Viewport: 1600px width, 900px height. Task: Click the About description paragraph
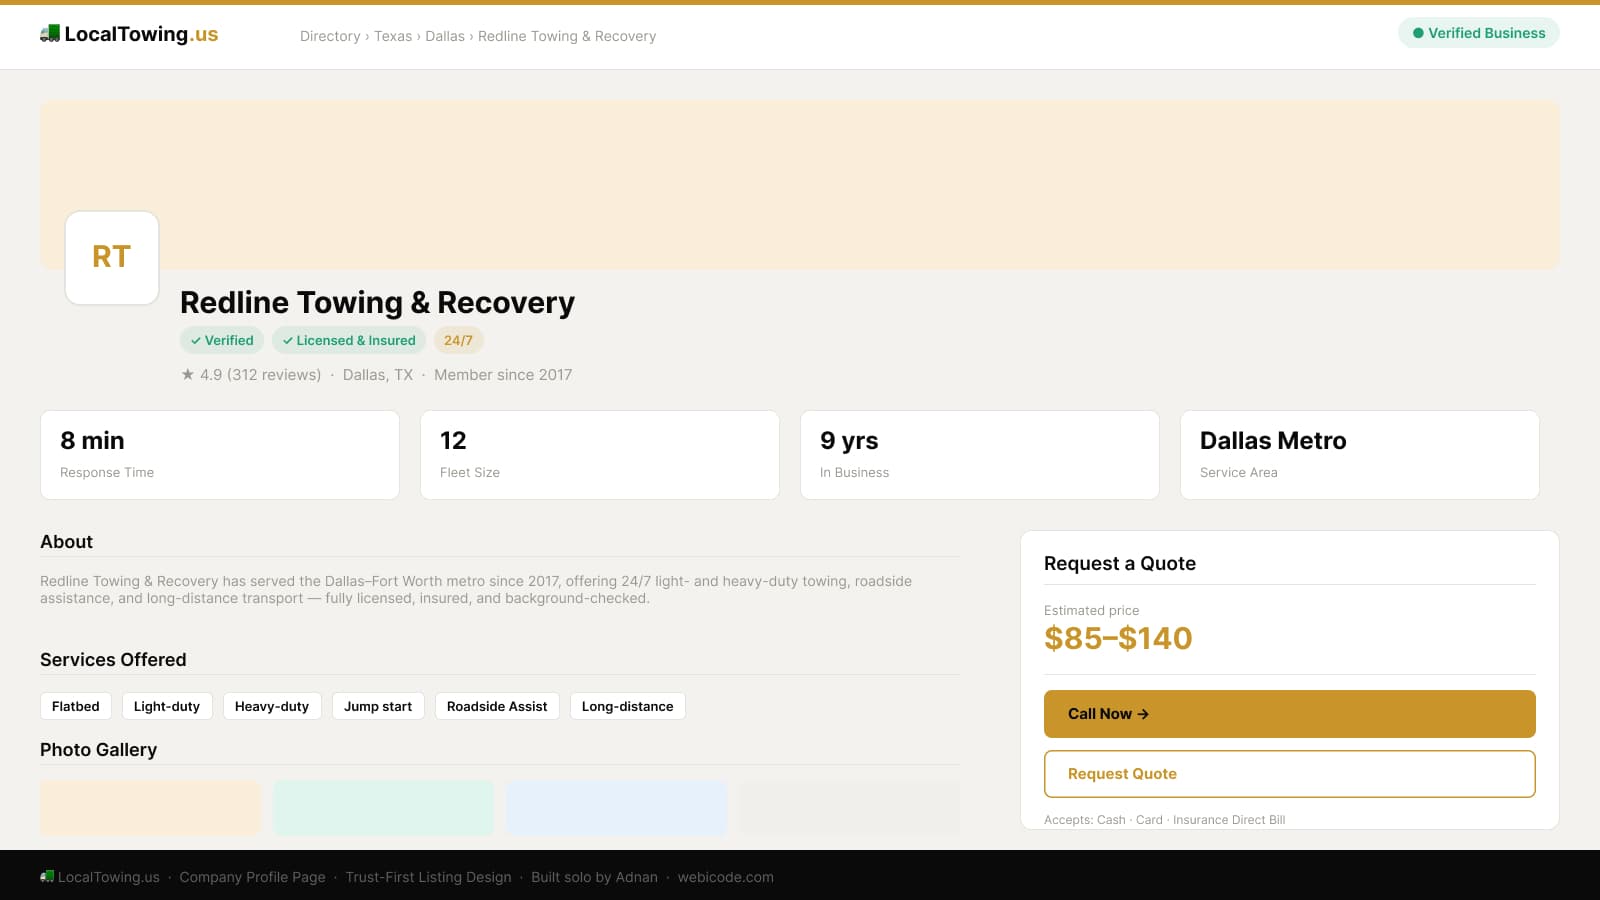tap(476, 590)
